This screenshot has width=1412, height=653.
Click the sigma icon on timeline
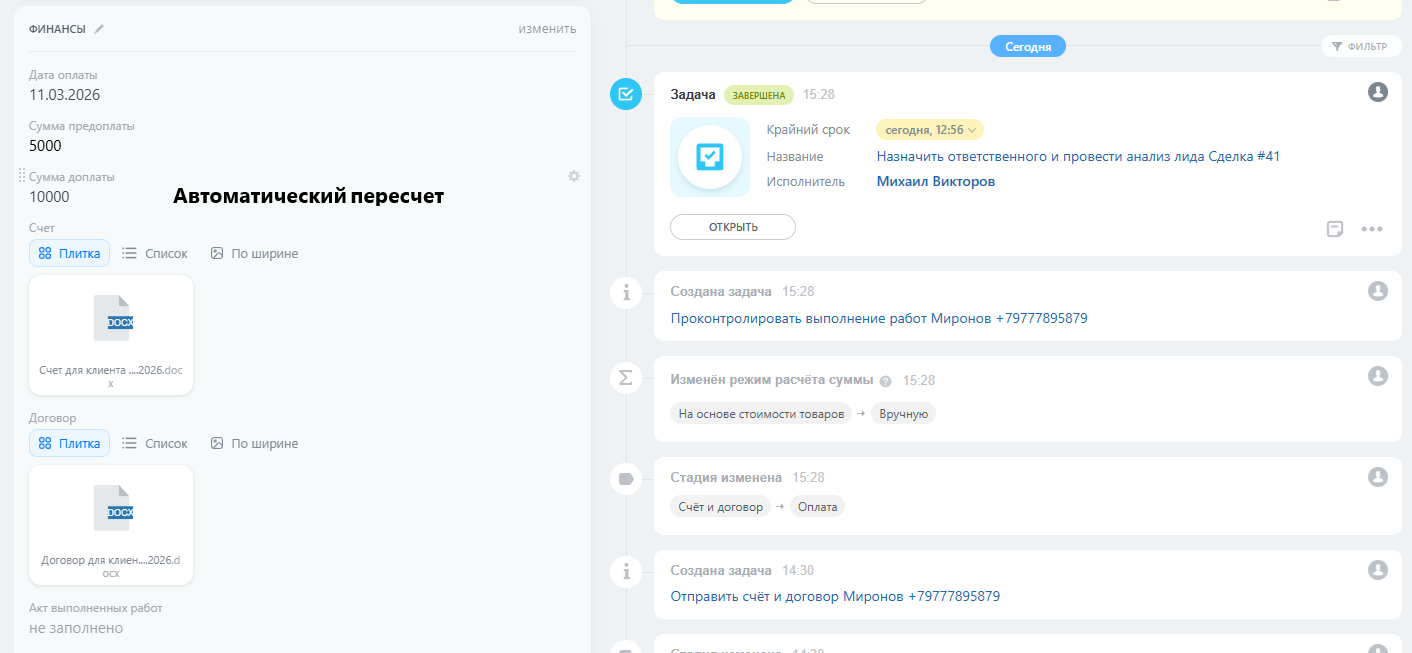click(626, 377)
